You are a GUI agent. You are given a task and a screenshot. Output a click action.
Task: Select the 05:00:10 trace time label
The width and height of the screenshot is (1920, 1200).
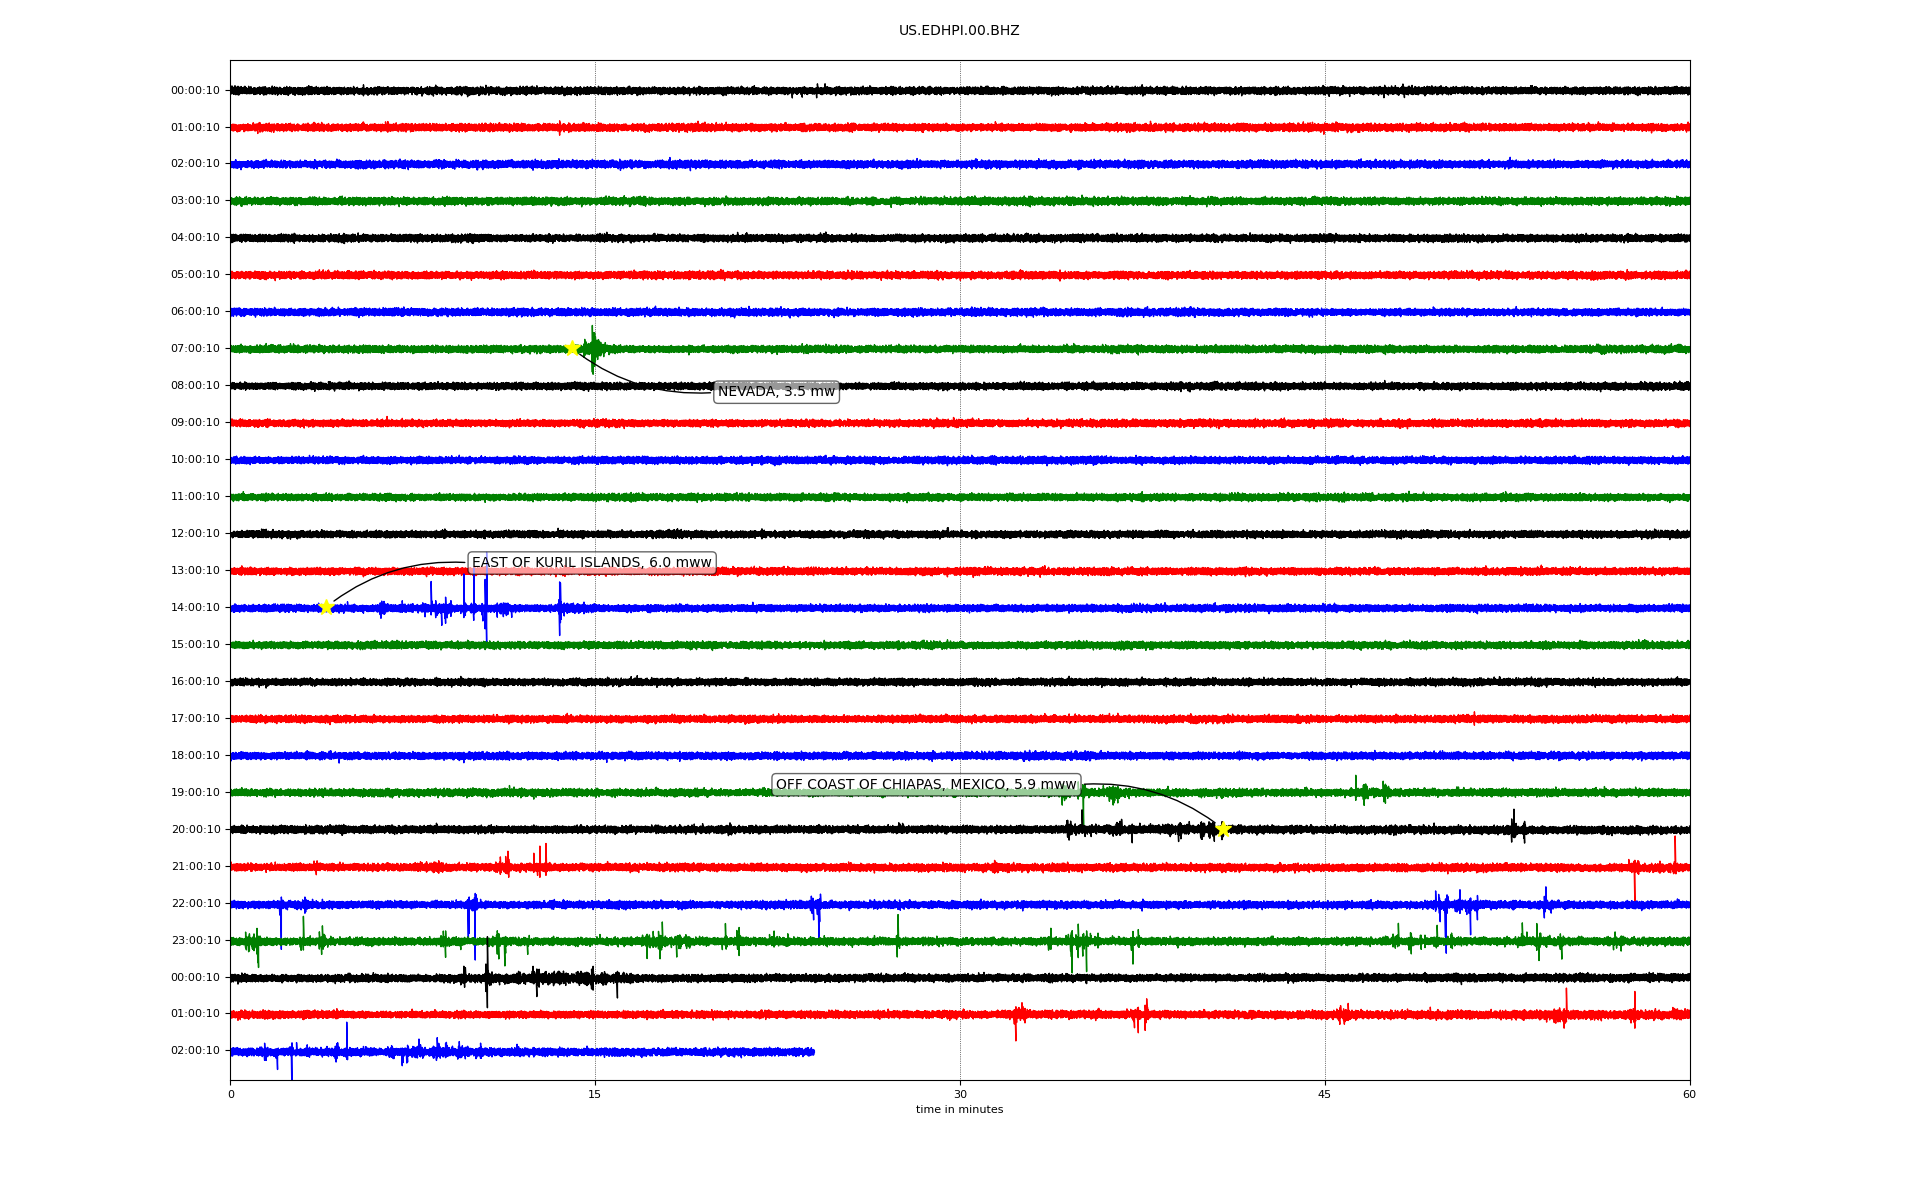pyautogui.click(x=195, y=275)
